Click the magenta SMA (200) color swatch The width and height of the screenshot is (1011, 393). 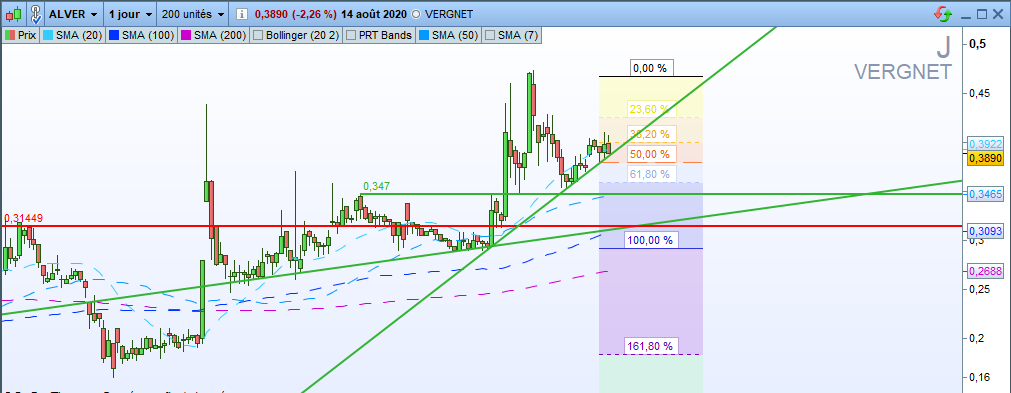coord(186,35)
